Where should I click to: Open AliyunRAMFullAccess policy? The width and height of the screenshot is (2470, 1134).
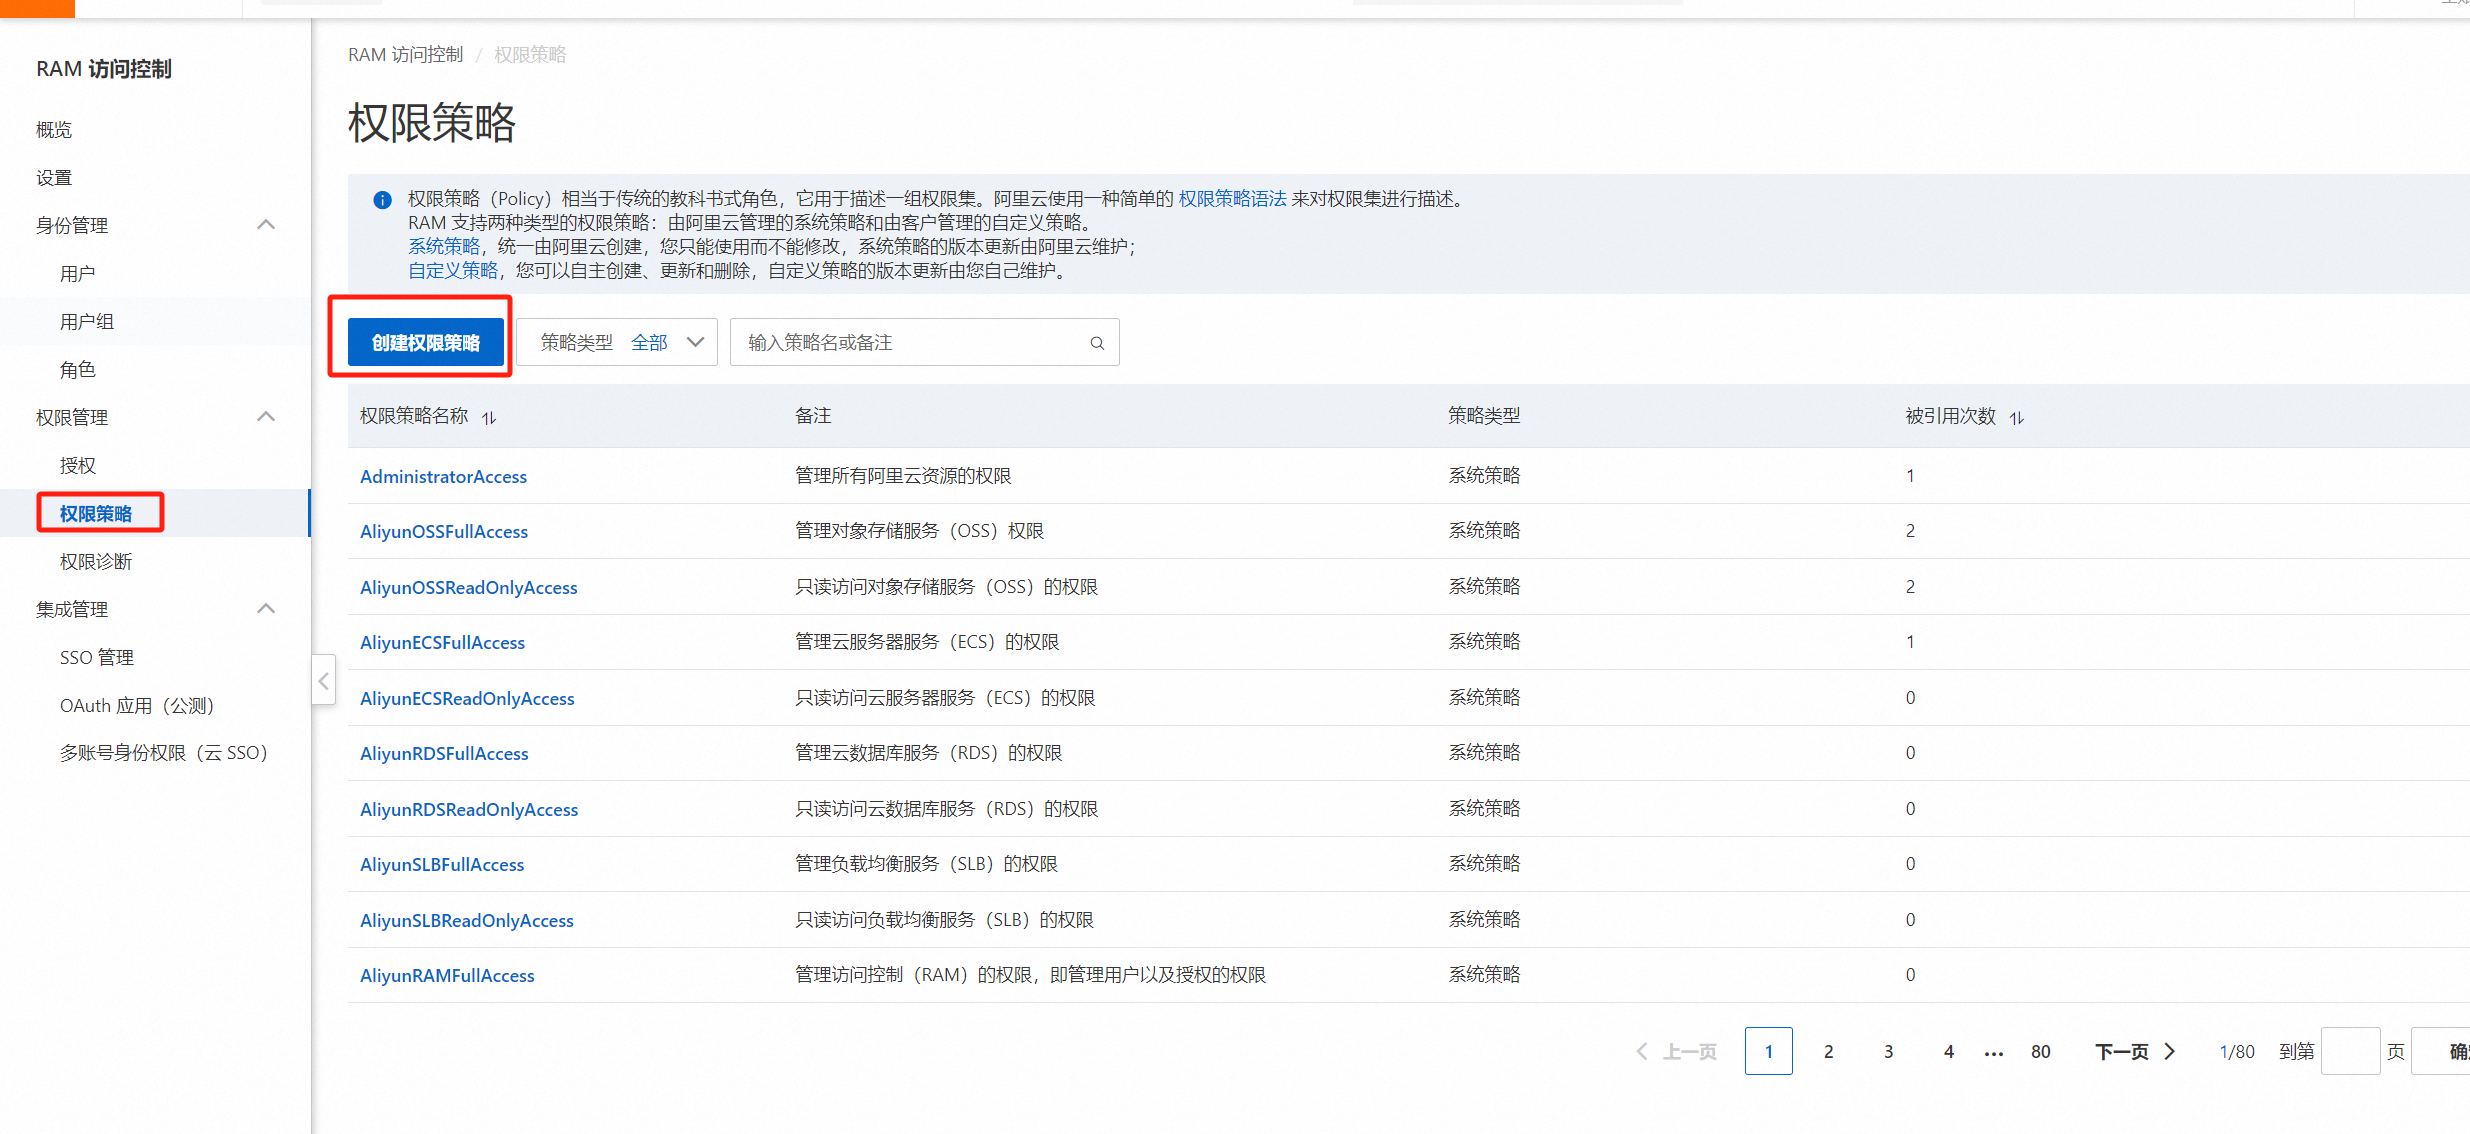447,976
